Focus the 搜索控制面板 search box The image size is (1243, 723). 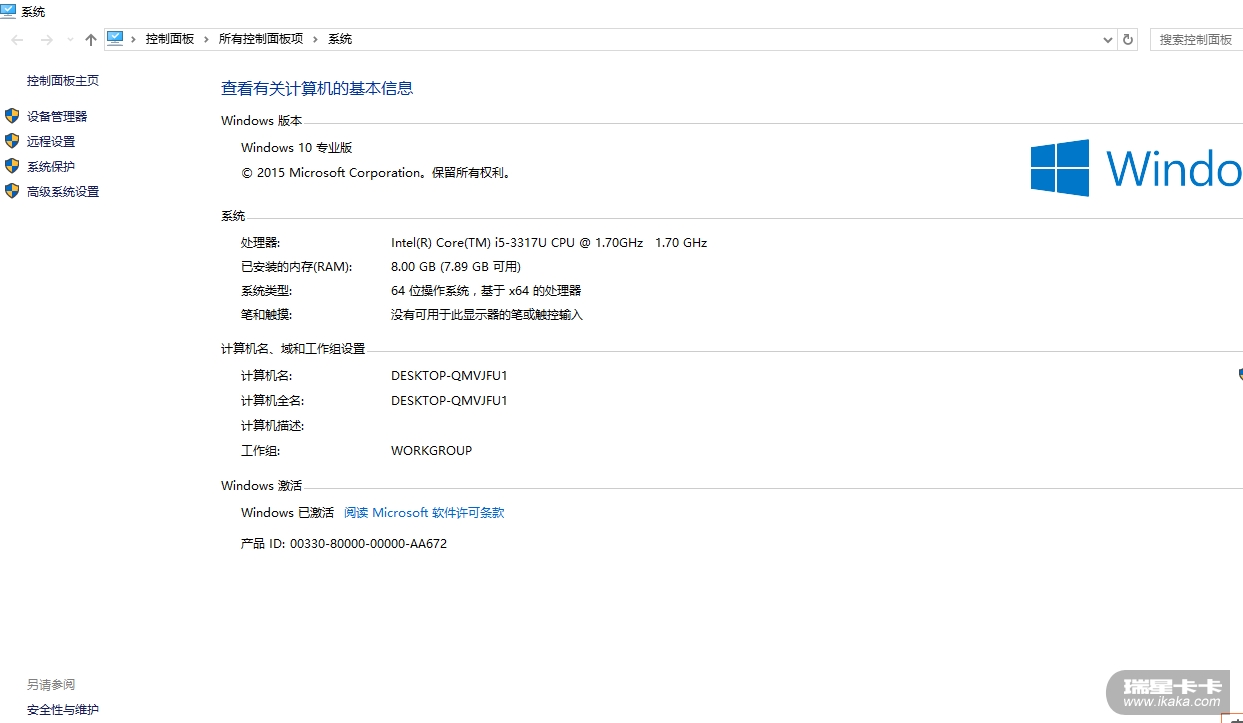1196,39
